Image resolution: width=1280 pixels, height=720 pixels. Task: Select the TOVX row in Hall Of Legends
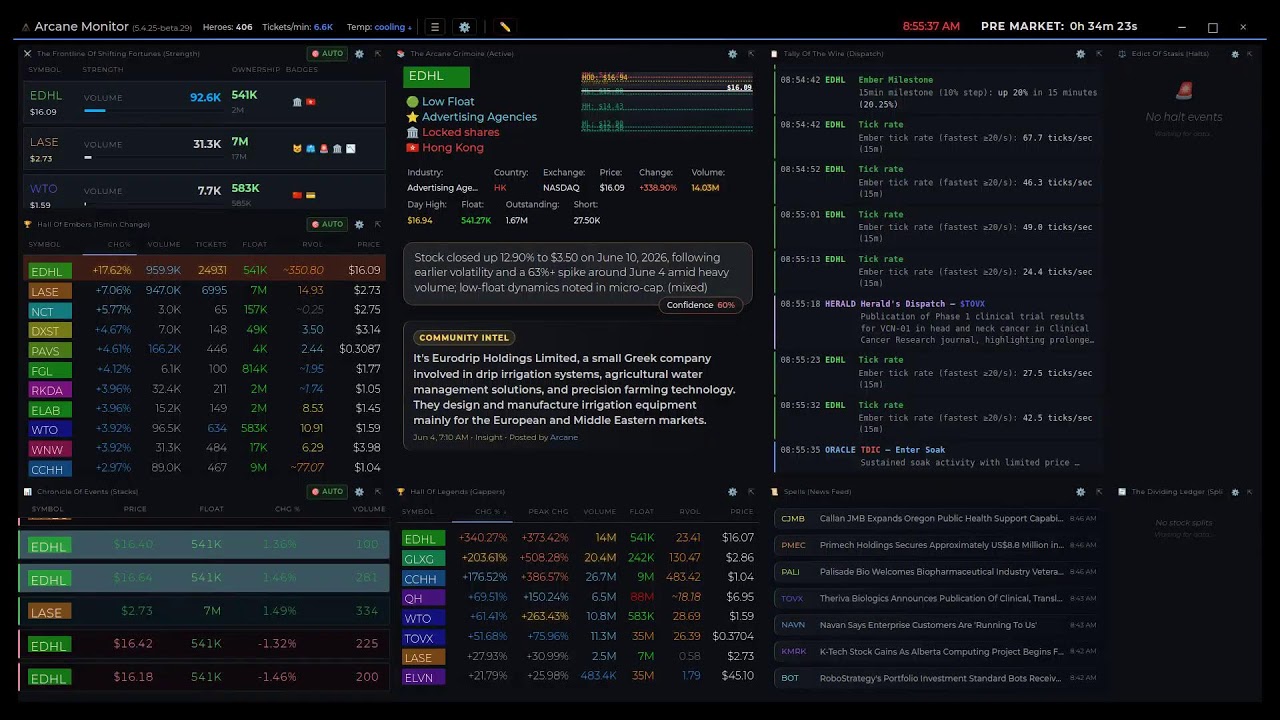[x=578, y=637]
